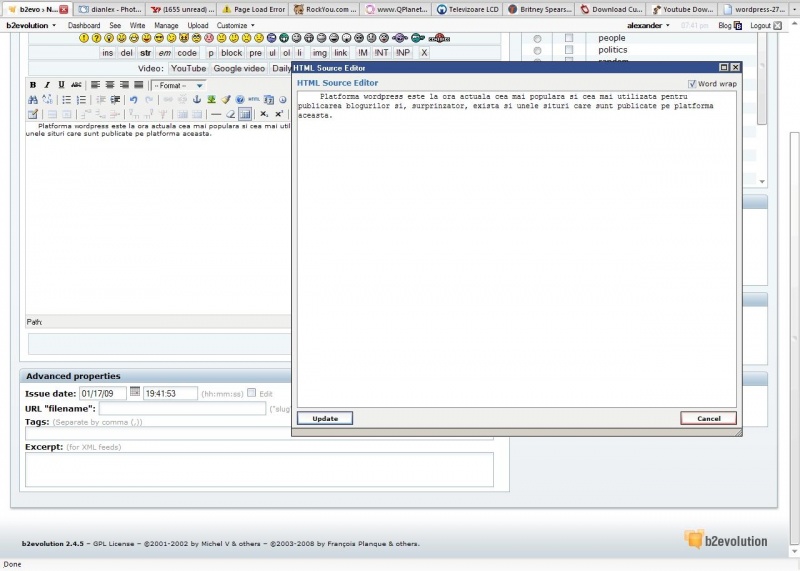Screen dimensions: 800x571
Task: Switch to Page Load Error browser tab
Action: click(x=253, y=9)
